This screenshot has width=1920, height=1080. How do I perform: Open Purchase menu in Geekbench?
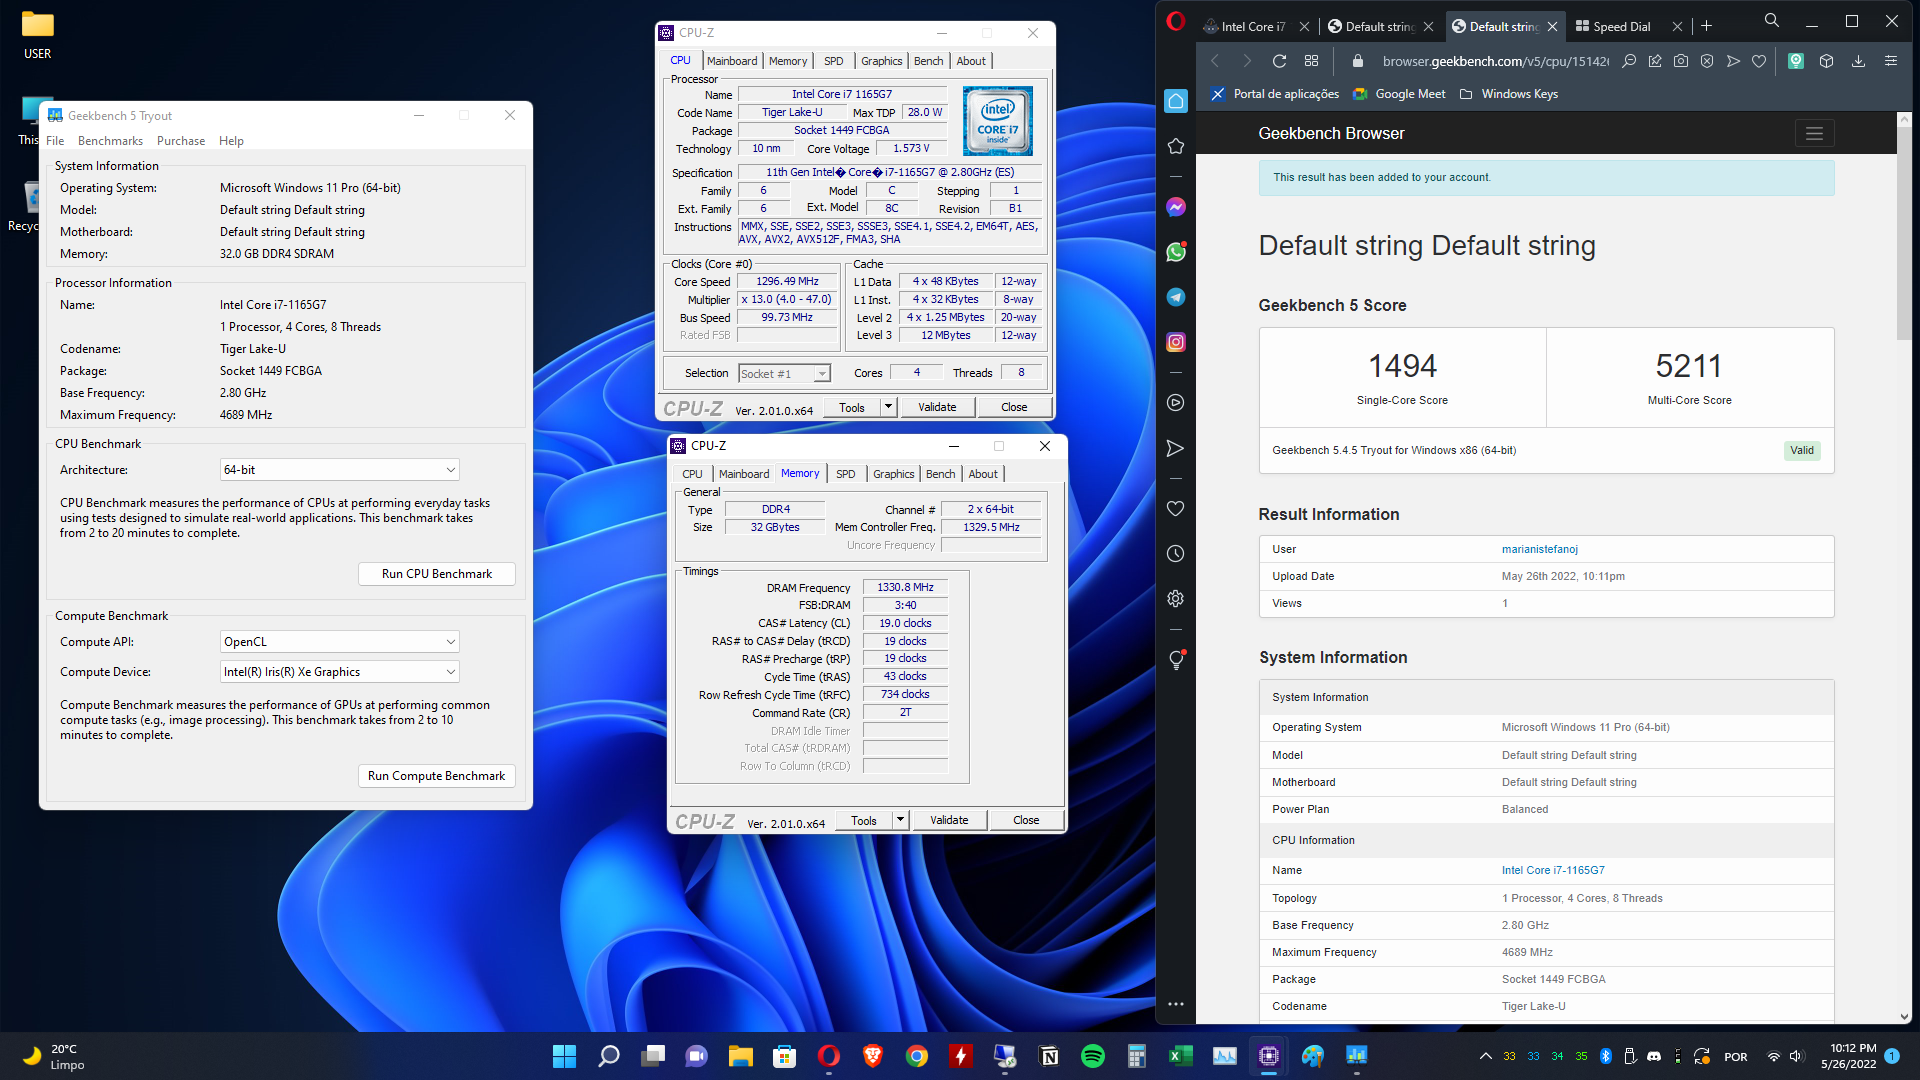click(180, 141)
